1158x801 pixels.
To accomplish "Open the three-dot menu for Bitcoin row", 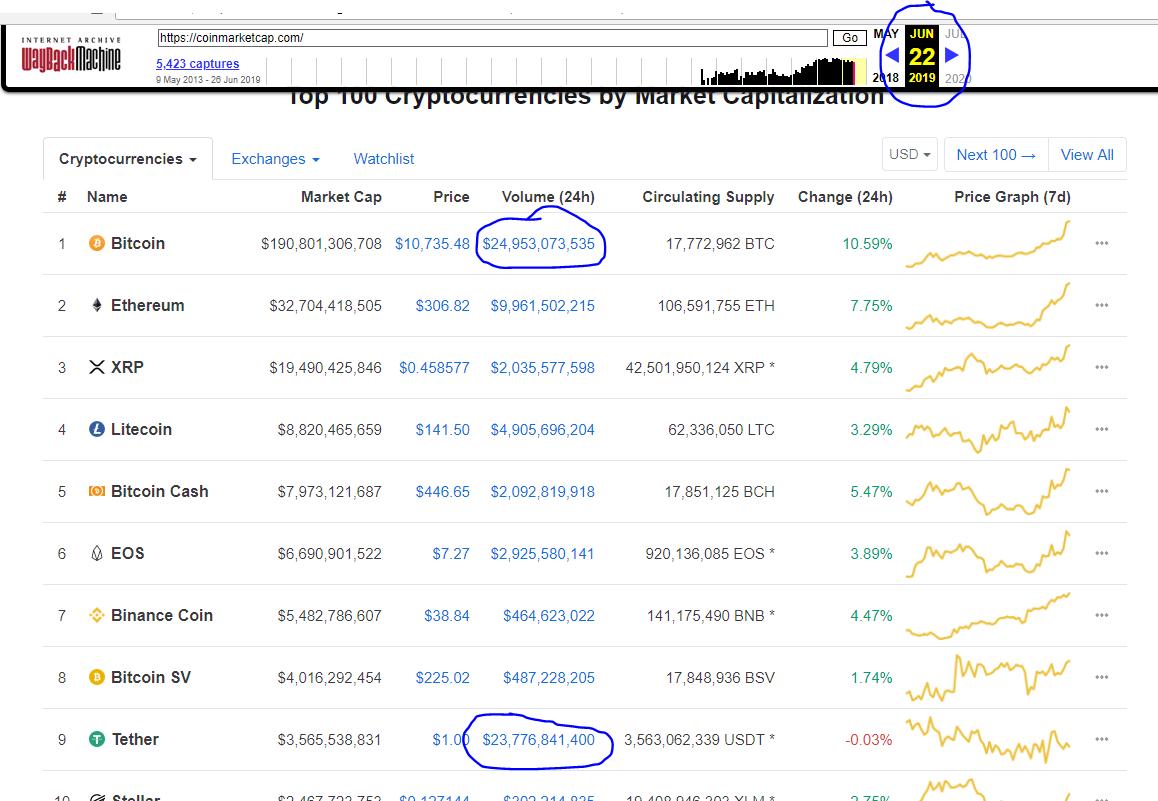I will (1102, 243).
